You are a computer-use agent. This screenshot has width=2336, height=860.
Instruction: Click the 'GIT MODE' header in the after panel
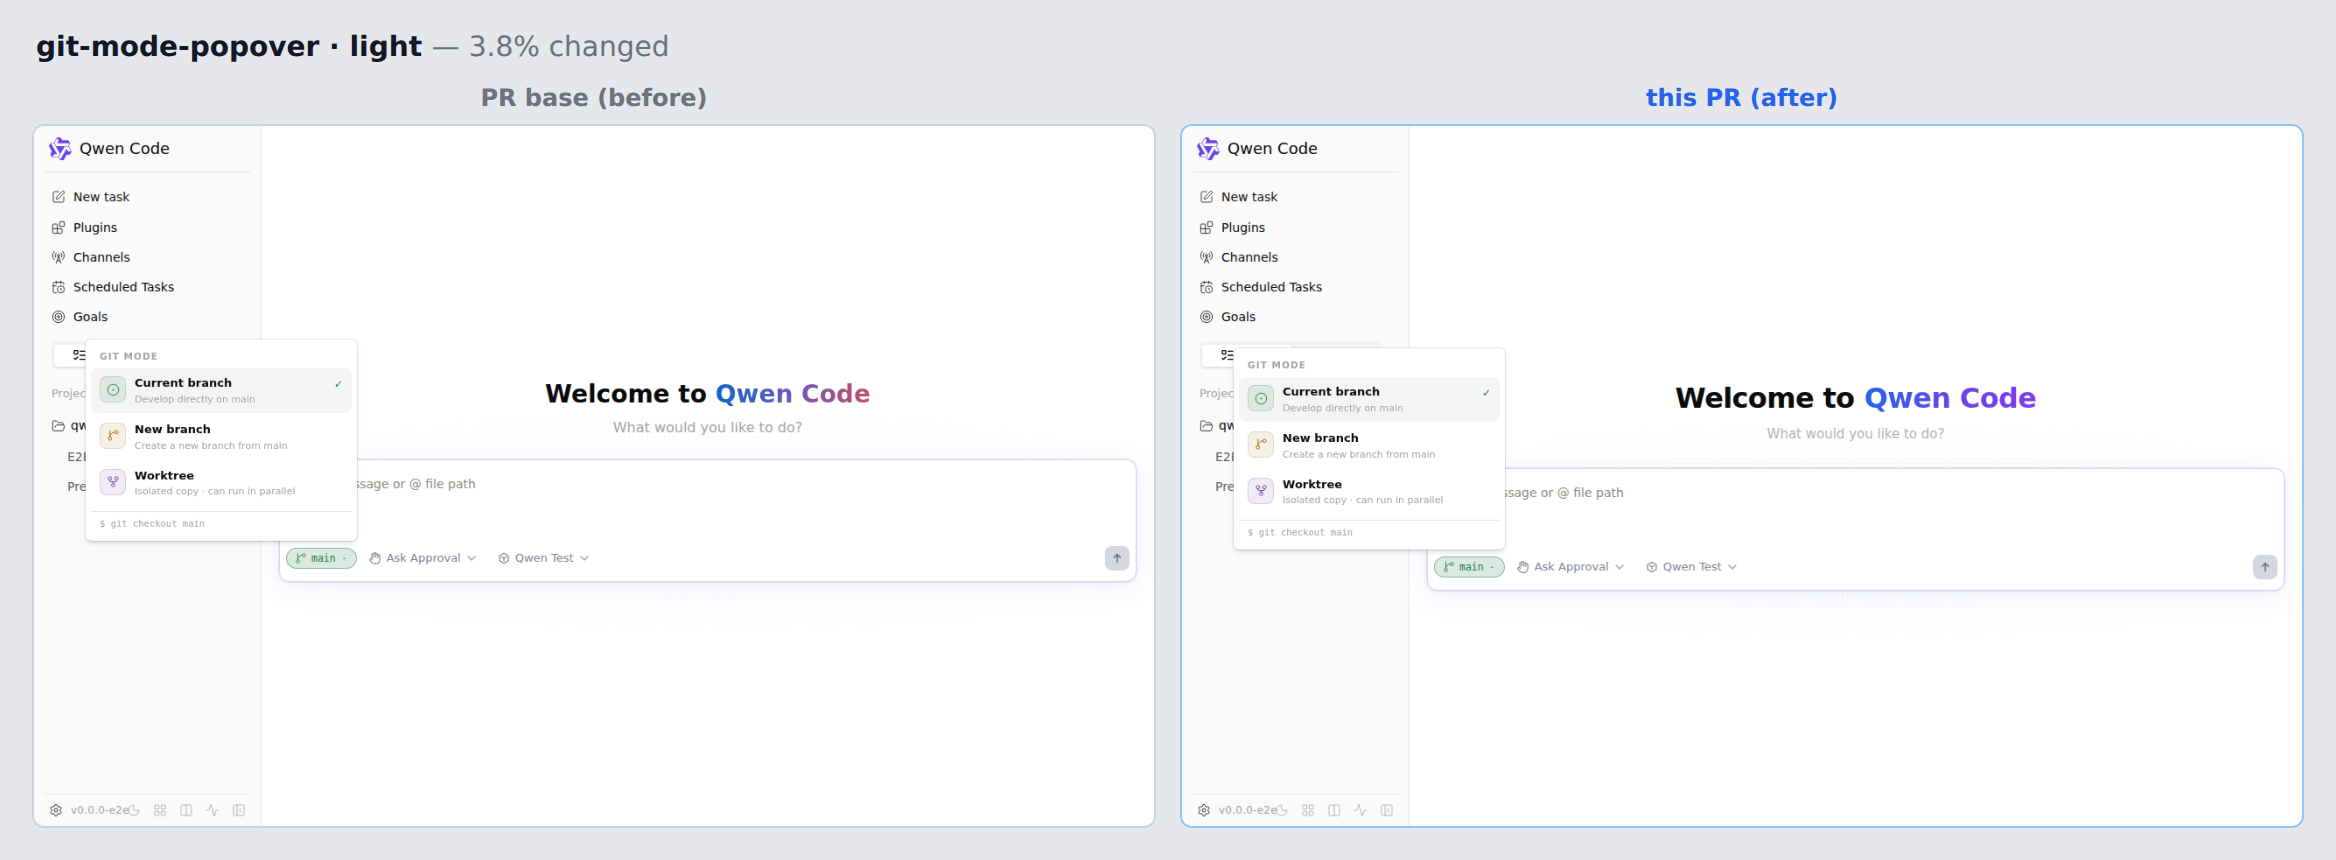1276,365
